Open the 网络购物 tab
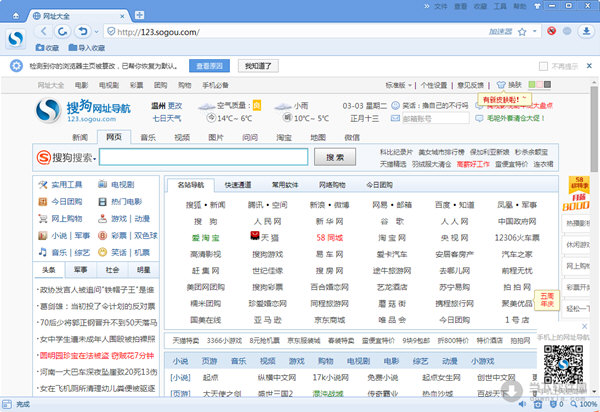Image resolution: width=600 pixels, height=412 pixels. (x=332, y=185)
